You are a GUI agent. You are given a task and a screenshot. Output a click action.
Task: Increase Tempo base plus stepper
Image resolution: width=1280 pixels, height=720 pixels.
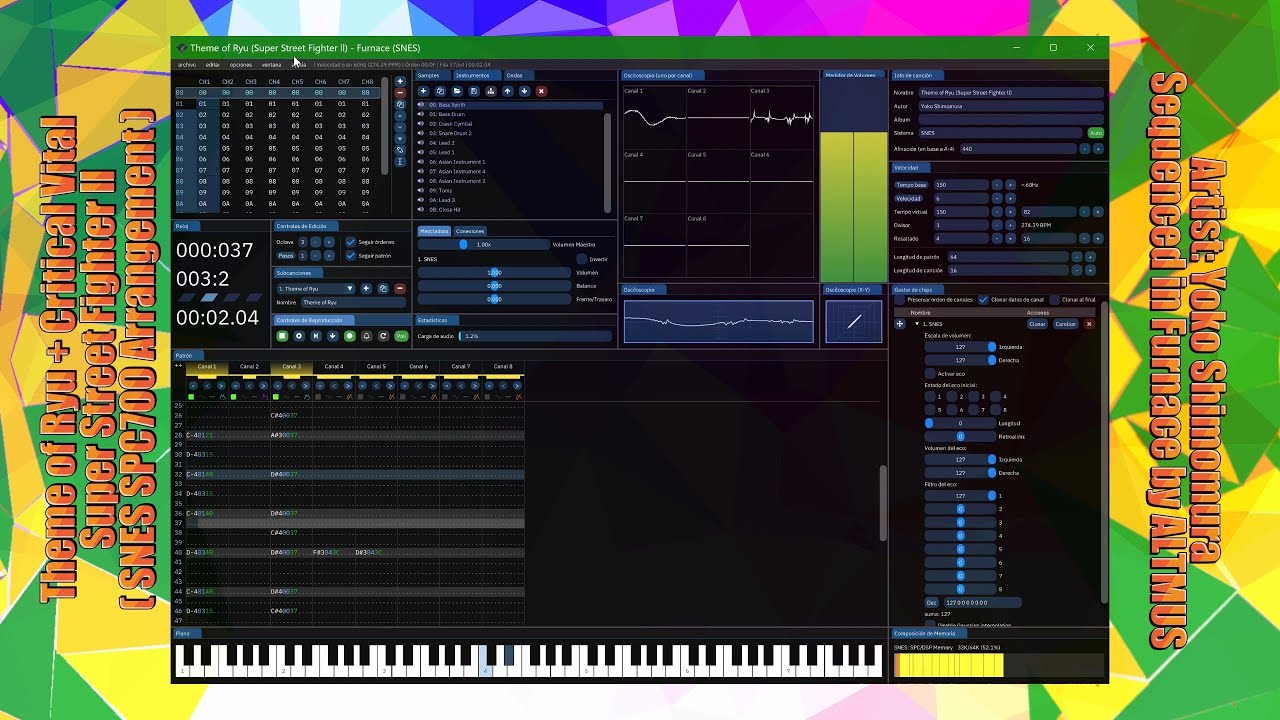point(1010,185)
